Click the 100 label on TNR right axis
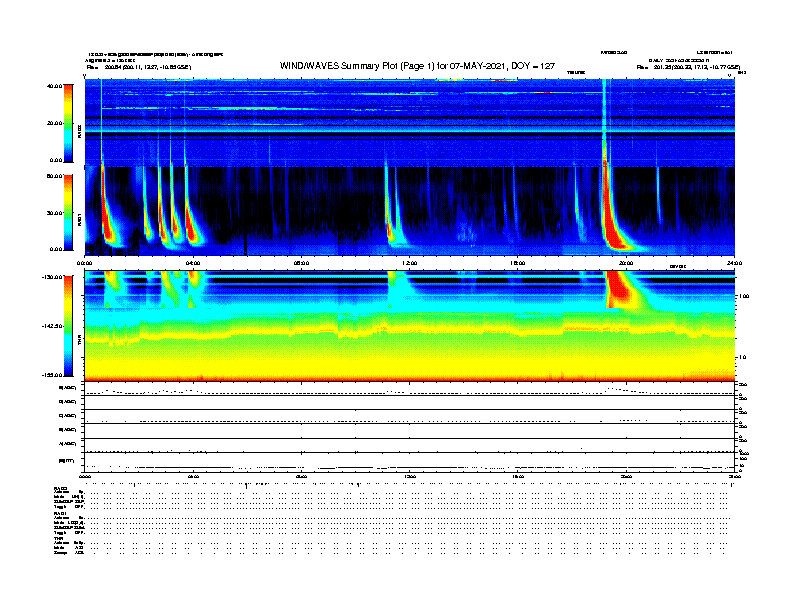792x612 pixels. [x=744, y=296]
